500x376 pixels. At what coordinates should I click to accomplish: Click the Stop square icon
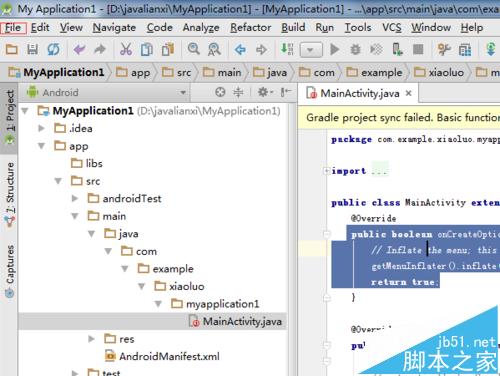pos(418,50)
